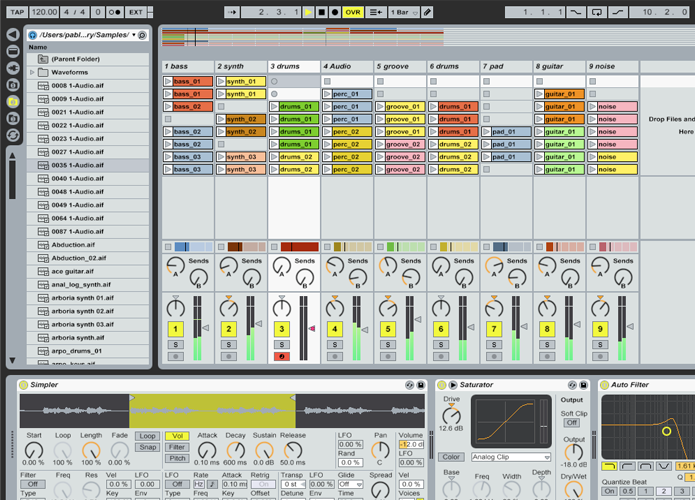
Task: Click track 8 volume fader handle
Action: [x=577, y=325]
